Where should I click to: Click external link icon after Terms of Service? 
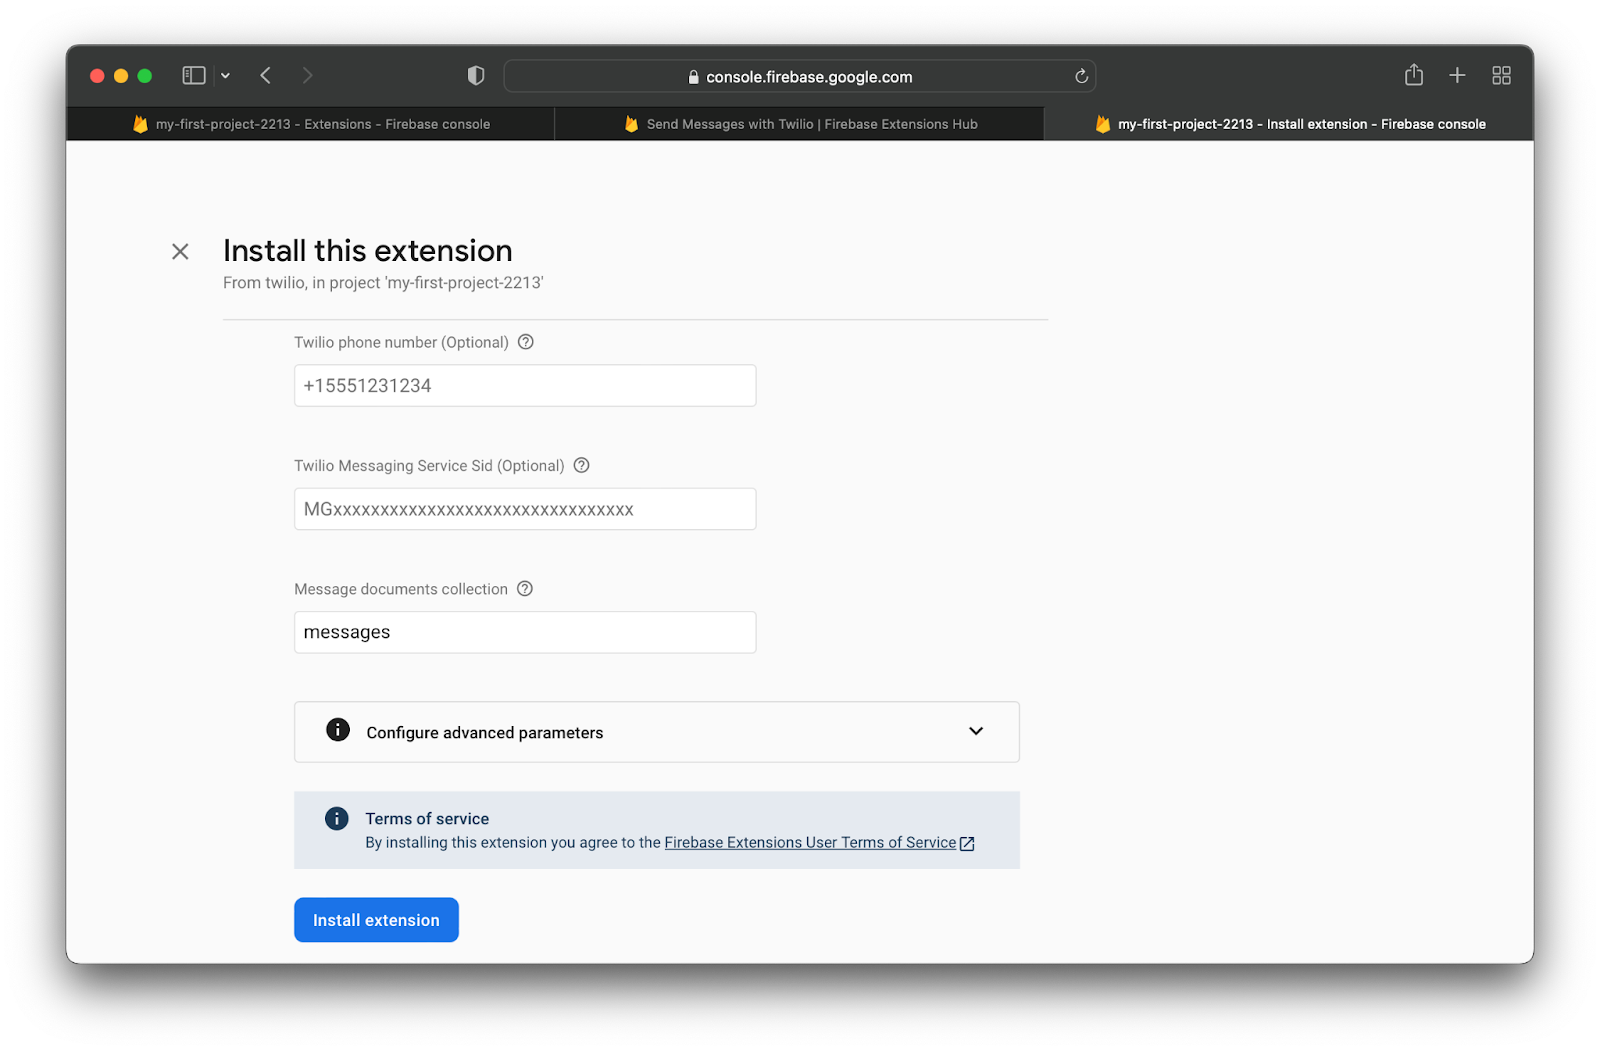point(967,844)
